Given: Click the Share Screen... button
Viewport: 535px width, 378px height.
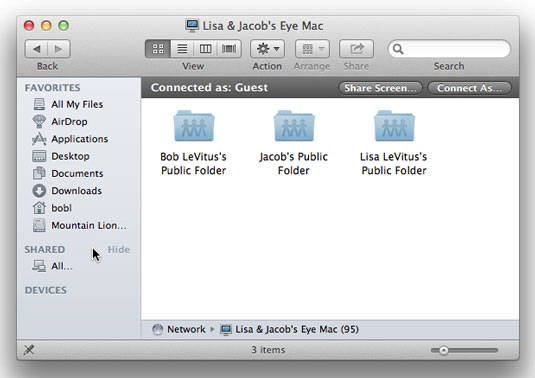Looking at the screenshot, I should click(x=380, y=88).
